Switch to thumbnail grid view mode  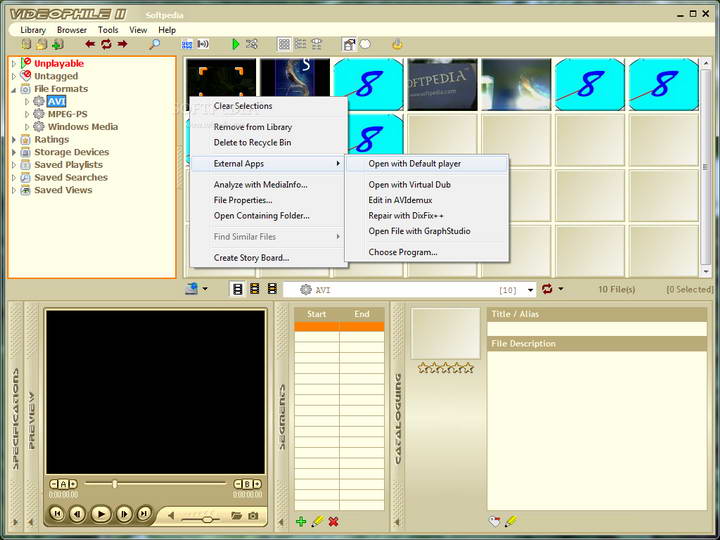pos(284,44)
